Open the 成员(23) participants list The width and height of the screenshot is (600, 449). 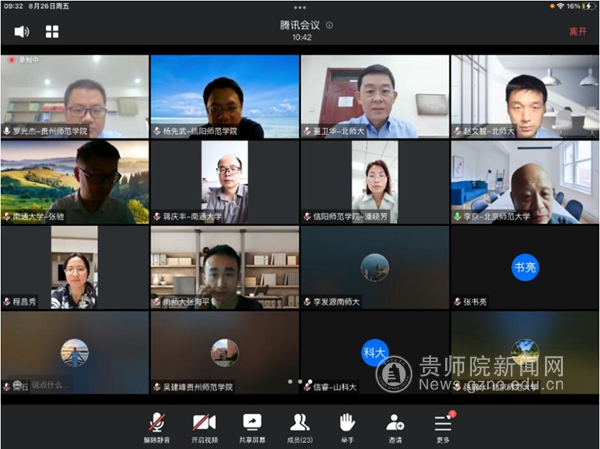299,427
